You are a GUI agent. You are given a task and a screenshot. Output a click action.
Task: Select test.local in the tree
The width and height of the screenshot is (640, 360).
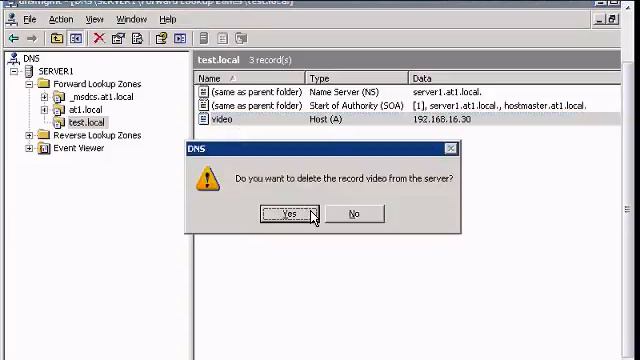point(87,122)
